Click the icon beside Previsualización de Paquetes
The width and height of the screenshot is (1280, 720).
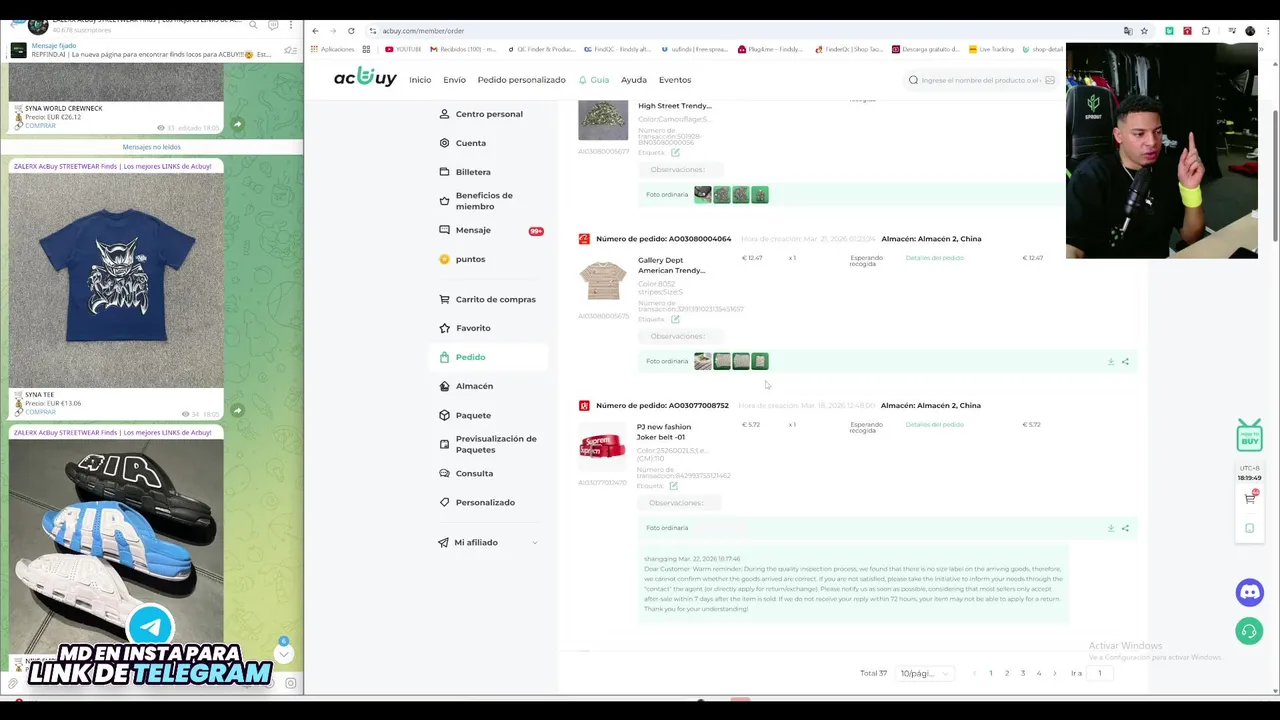click(x=445, y=444)
